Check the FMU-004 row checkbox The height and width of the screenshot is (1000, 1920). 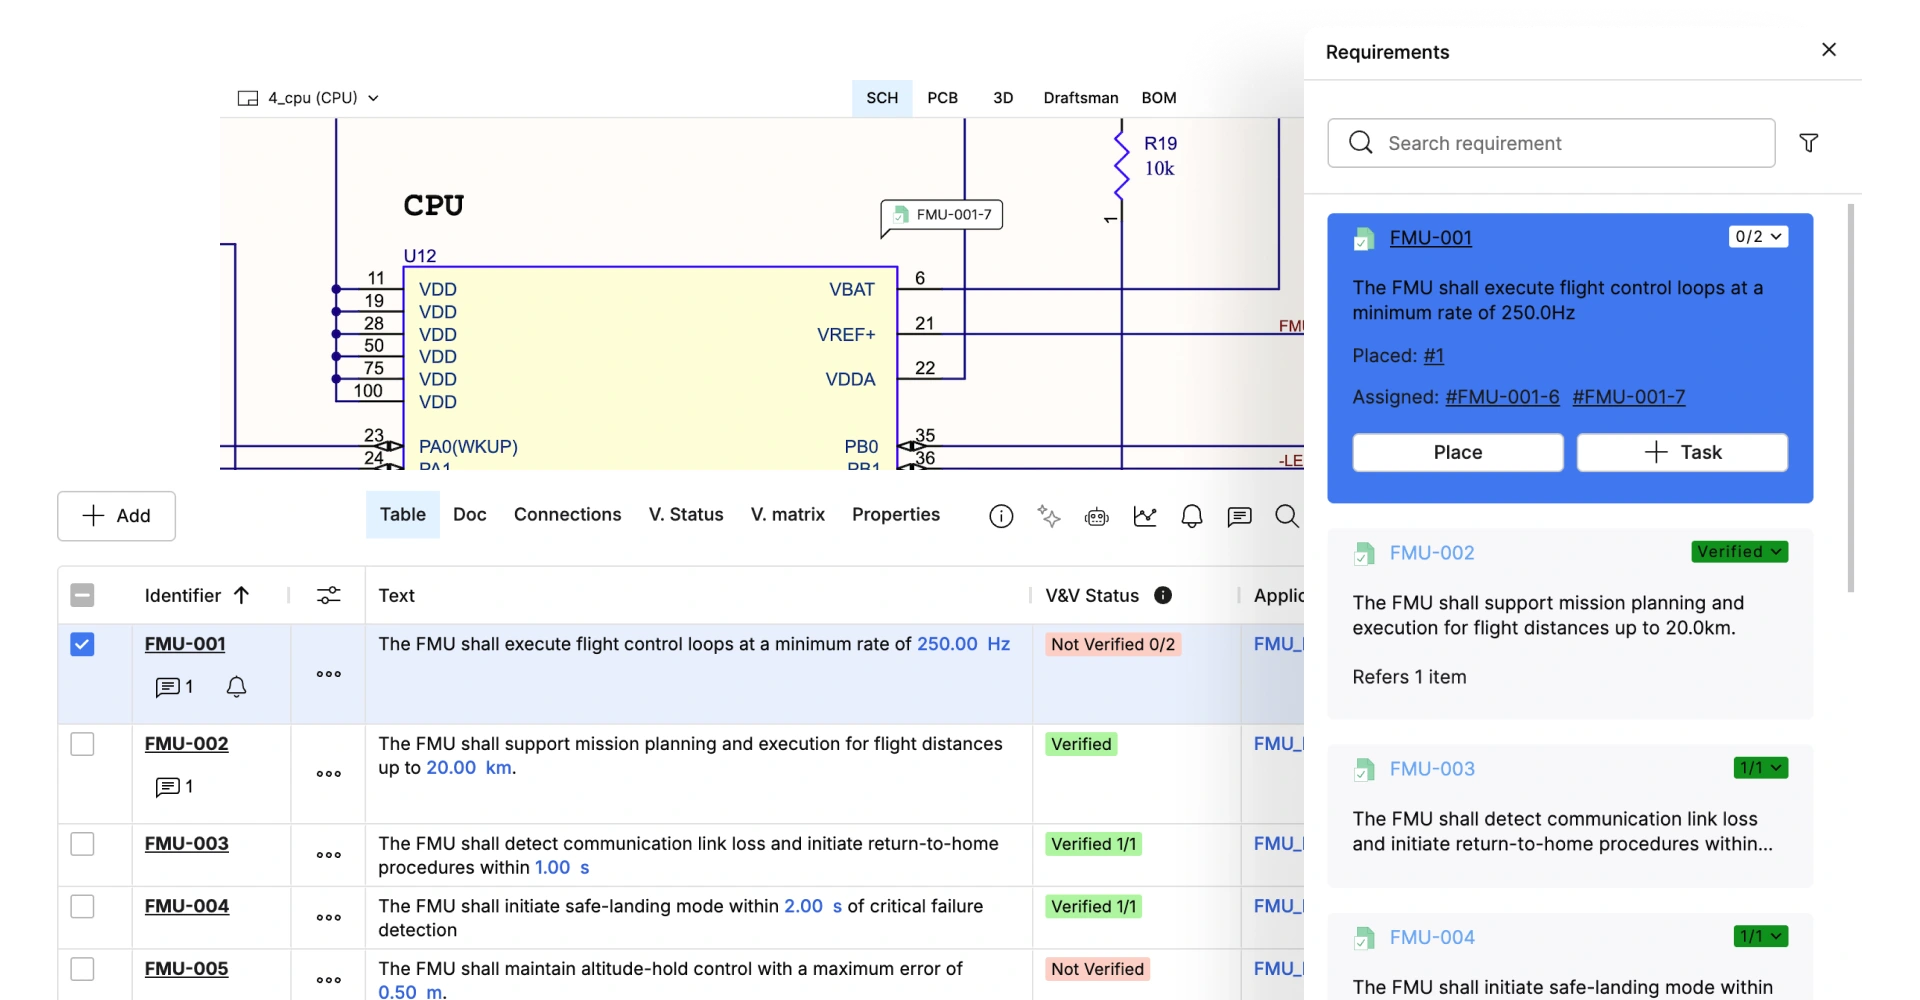(x=82, y=906)
